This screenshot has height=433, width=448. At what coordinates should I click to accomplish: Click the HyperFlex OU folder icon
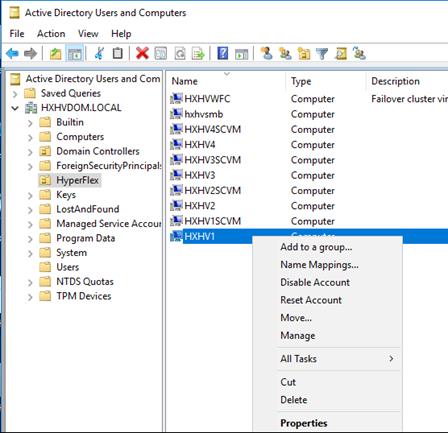coord(45,180)
